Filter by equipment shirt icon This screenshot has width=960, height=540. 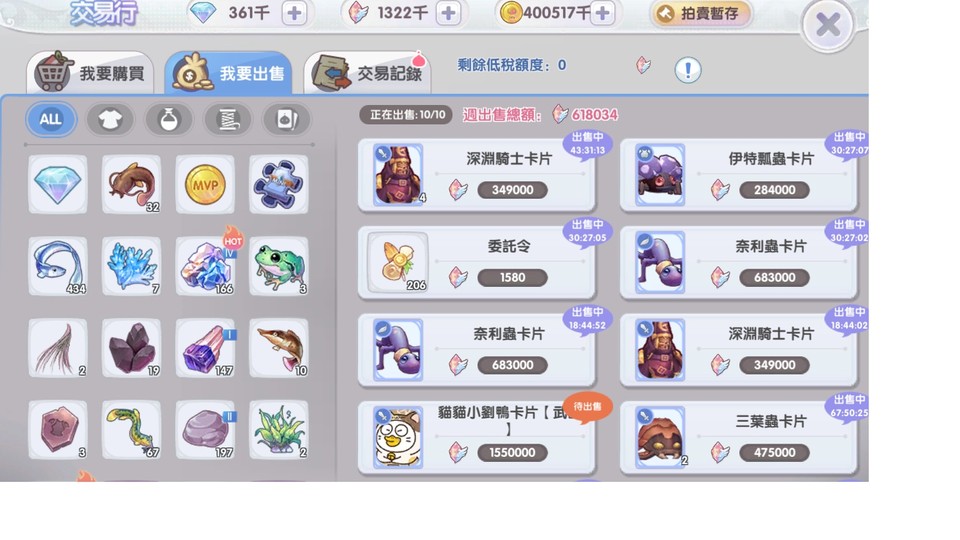point(110,119)
